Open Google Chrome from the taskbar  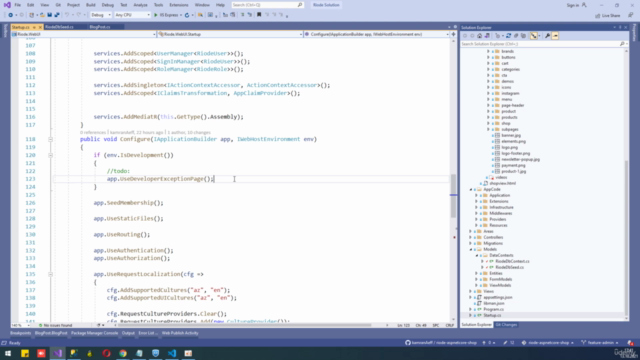pos(123,353)
